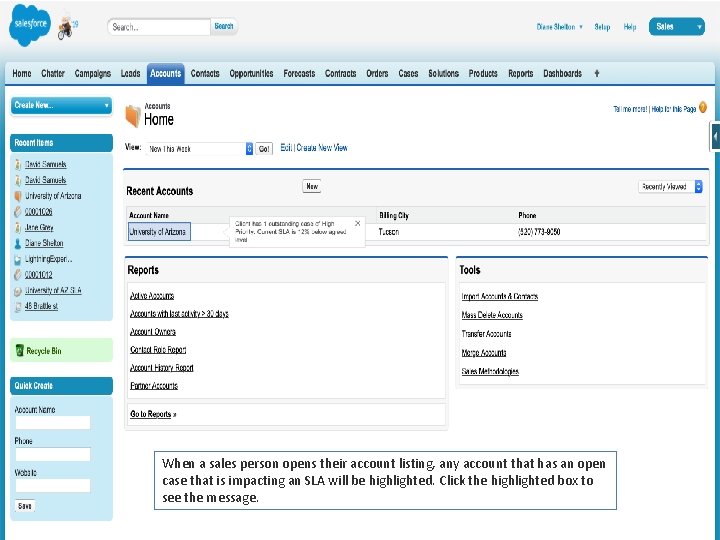Click the contact icon beside Jane Grey
Screen dimensions: 720x540
18,228
